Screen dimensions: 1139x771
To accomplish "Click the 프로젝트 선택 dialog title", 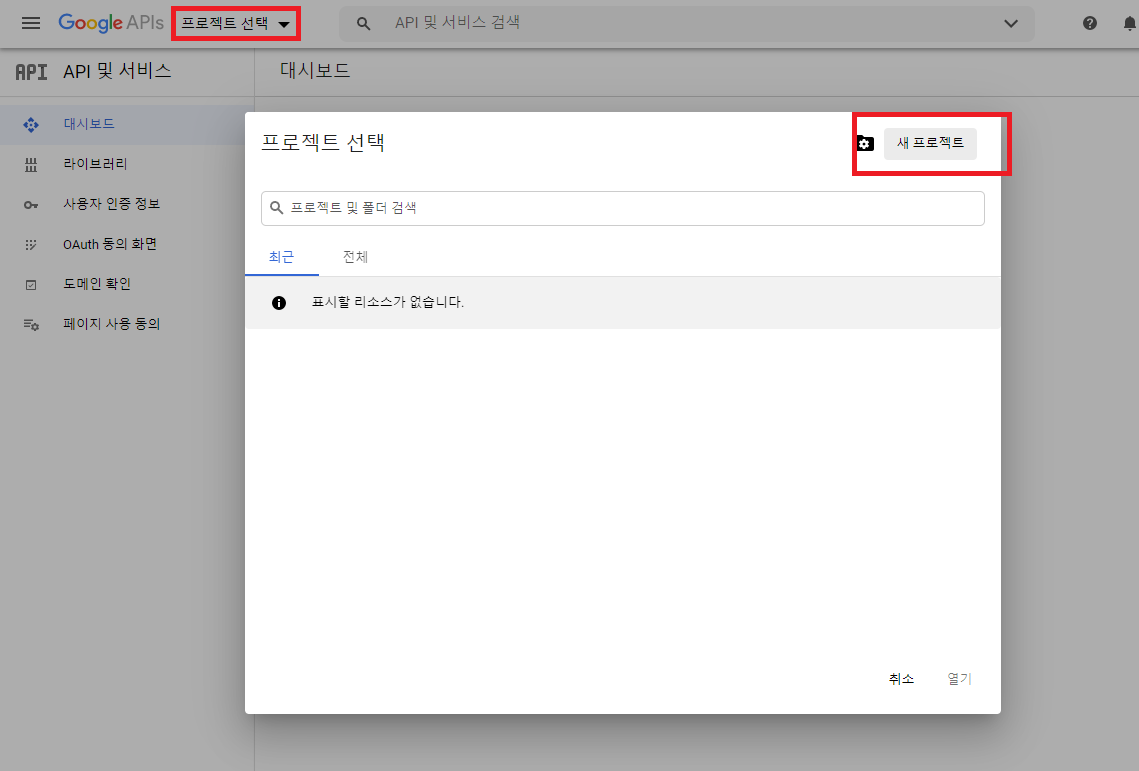I will [323, 142].
